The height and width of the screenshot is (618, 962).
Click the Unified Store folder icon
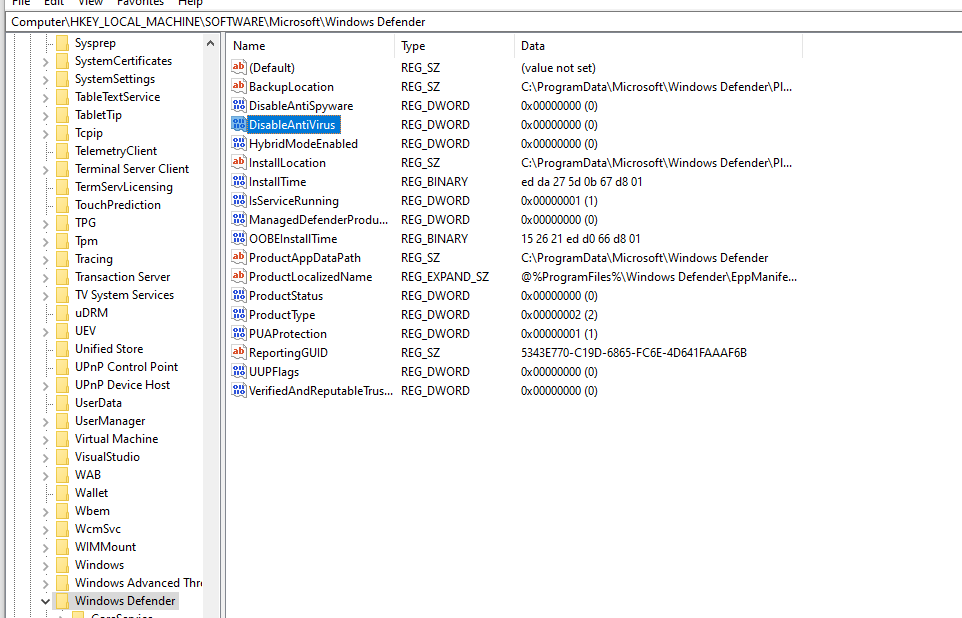pyautogui.click(x=62, y=349)
